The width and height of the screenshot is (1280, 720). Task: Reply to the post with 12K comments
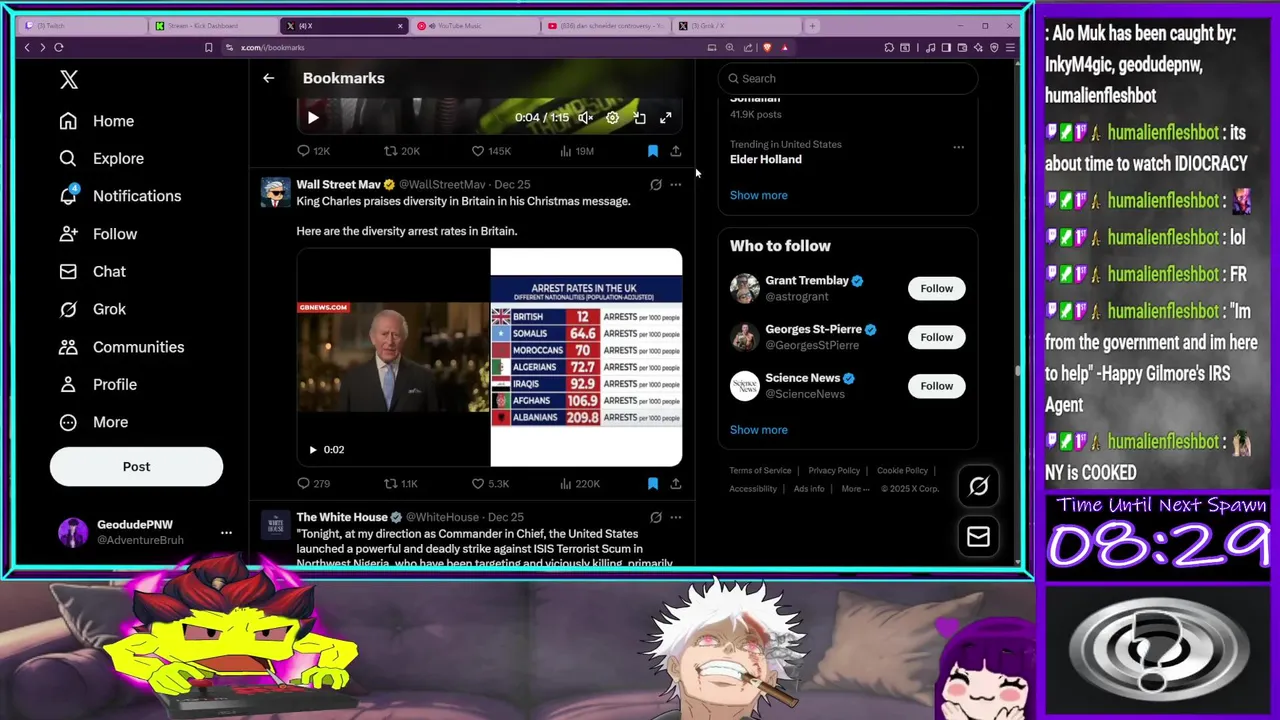click(x=313, y=151)
